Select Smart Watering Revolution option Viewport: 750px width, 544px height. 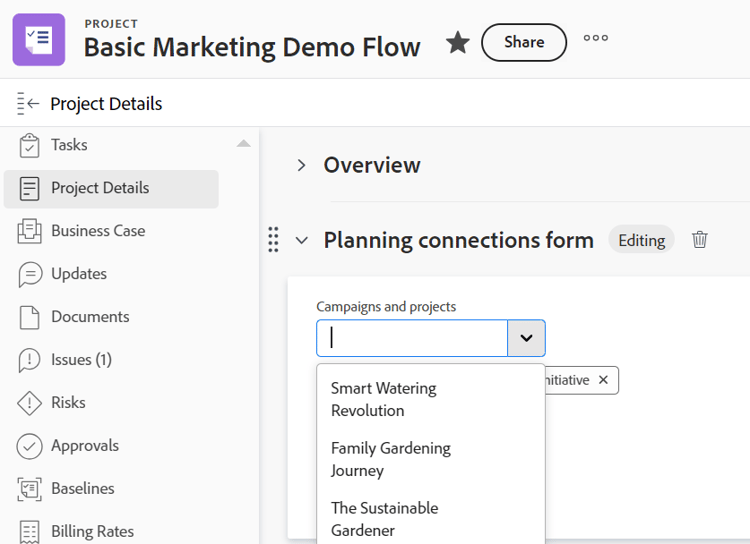pos(384,399)
